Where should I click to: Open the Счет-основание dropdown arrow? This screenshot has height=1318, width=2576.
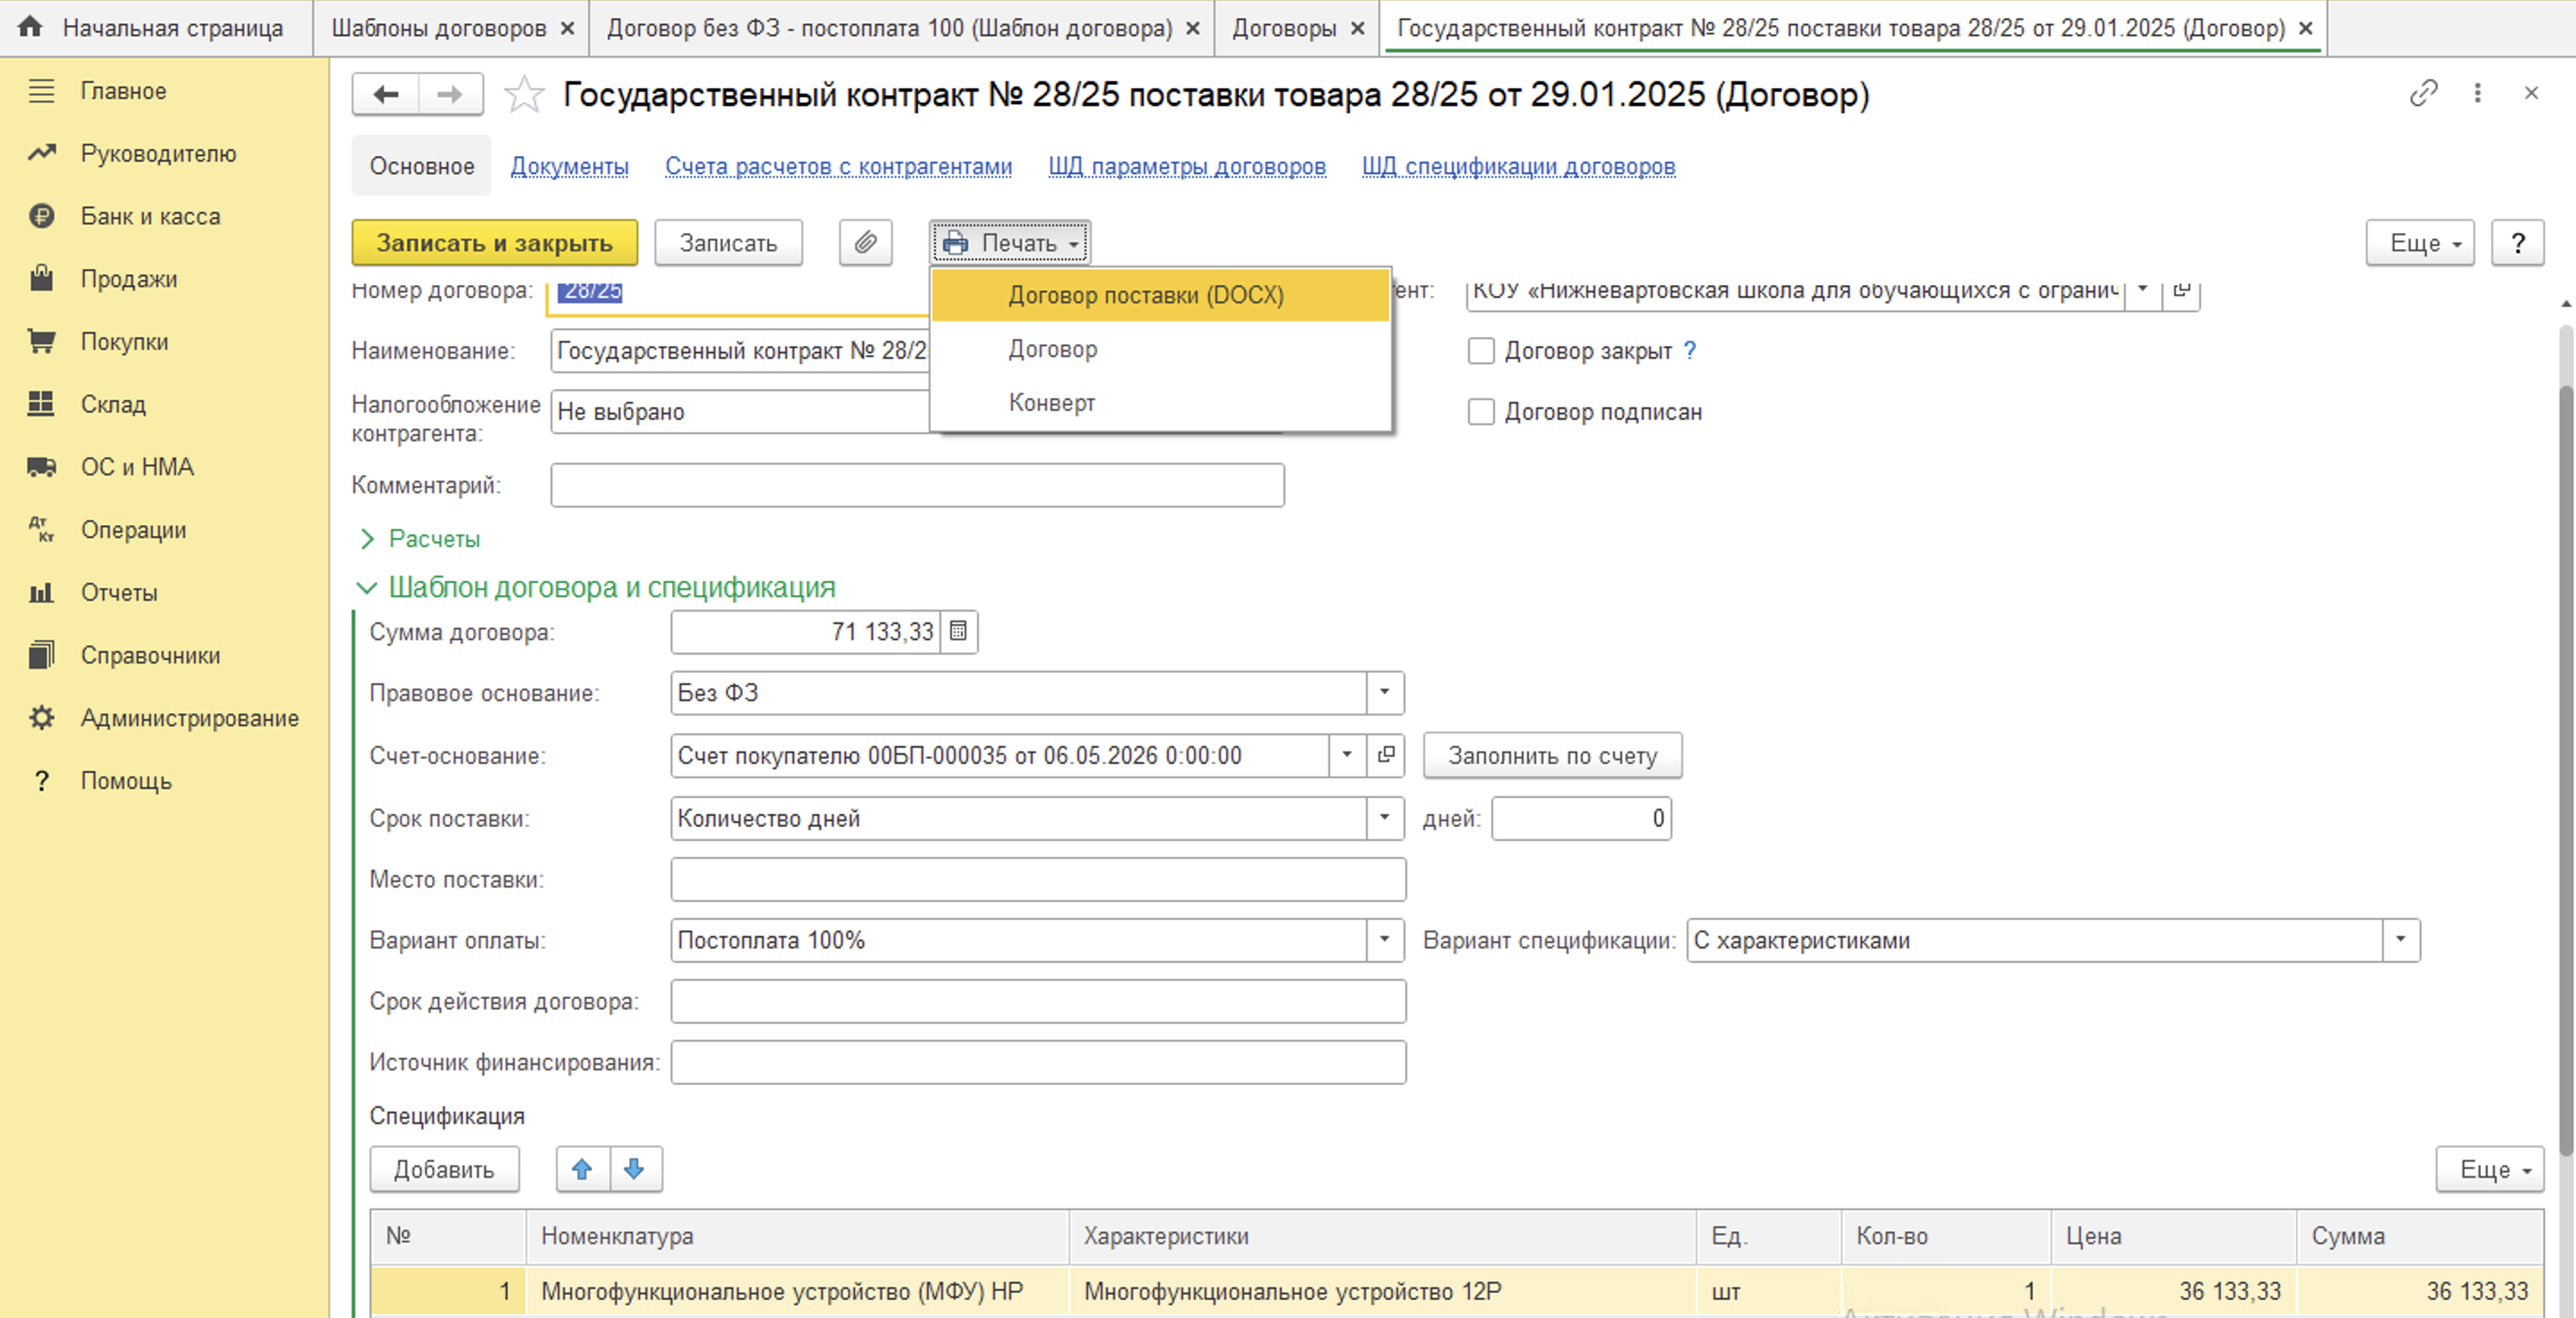[x=1347, y=755]
